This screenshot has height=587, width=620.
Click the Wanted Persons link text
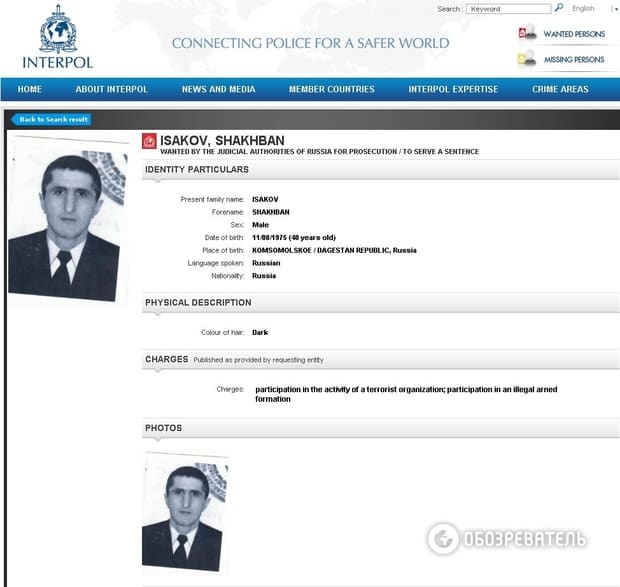coord(574,34)
